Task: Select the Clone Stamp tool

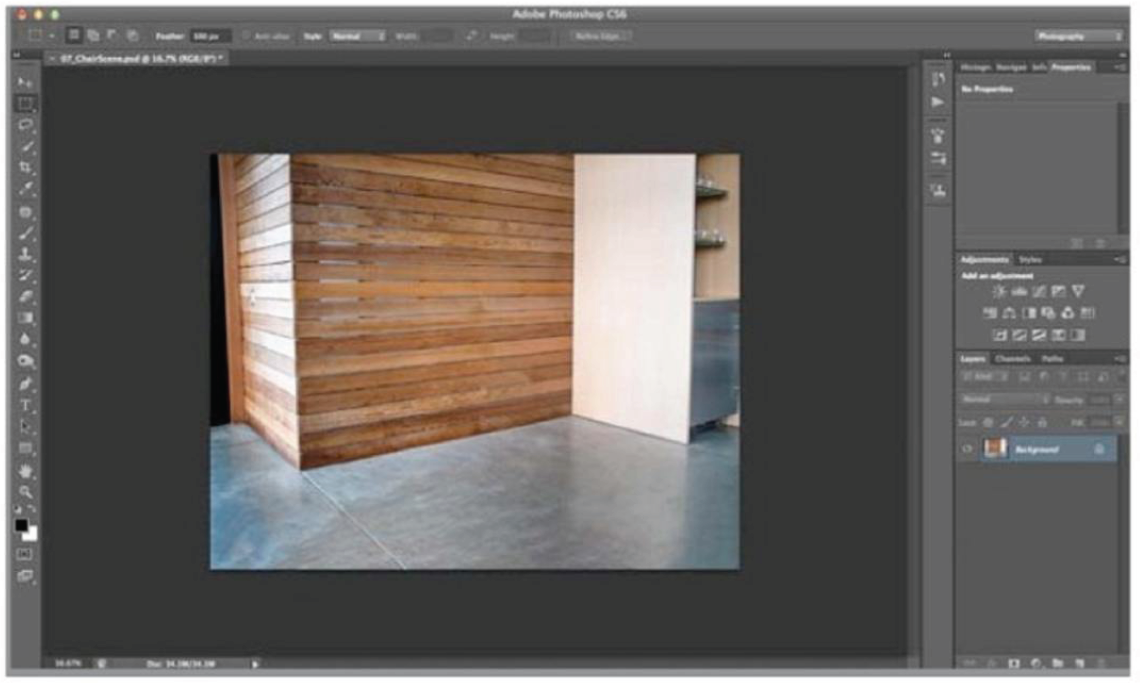Action: 25,255
